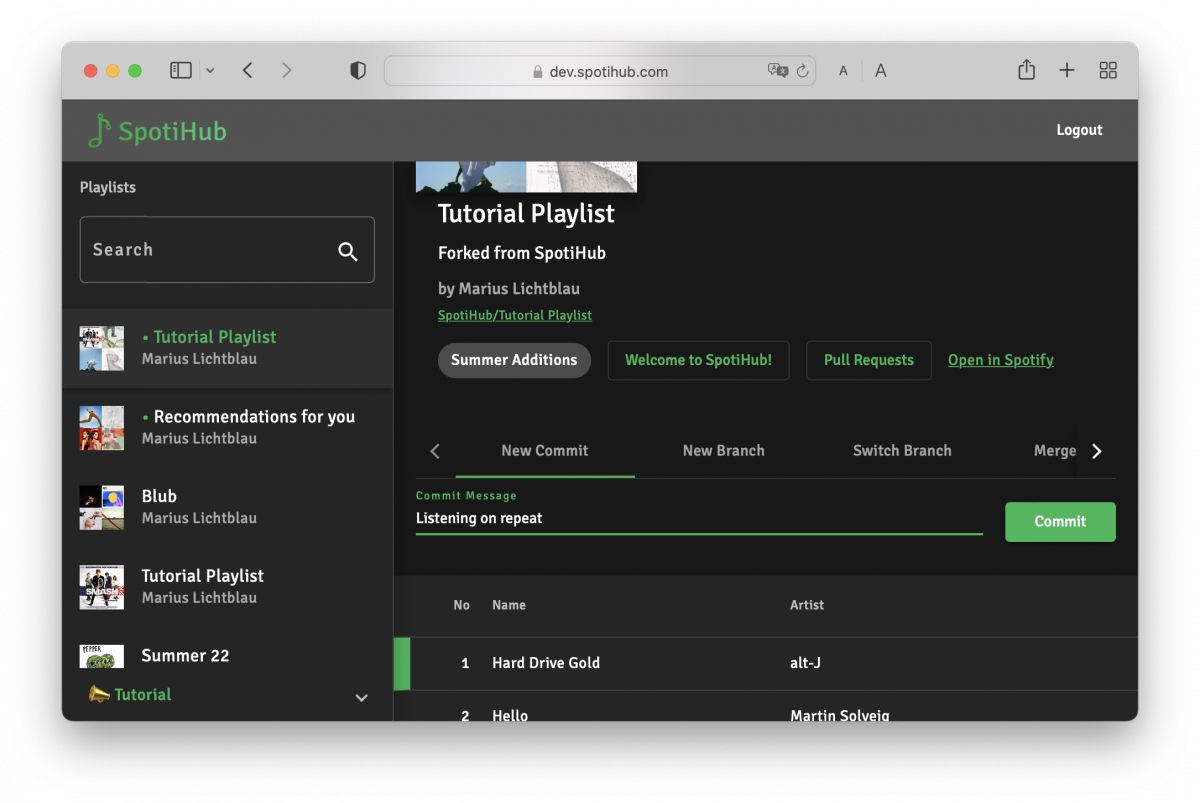Open the Pull Requests button
Viewport: 1200px width, 803px height.
[x=869, y=360]
